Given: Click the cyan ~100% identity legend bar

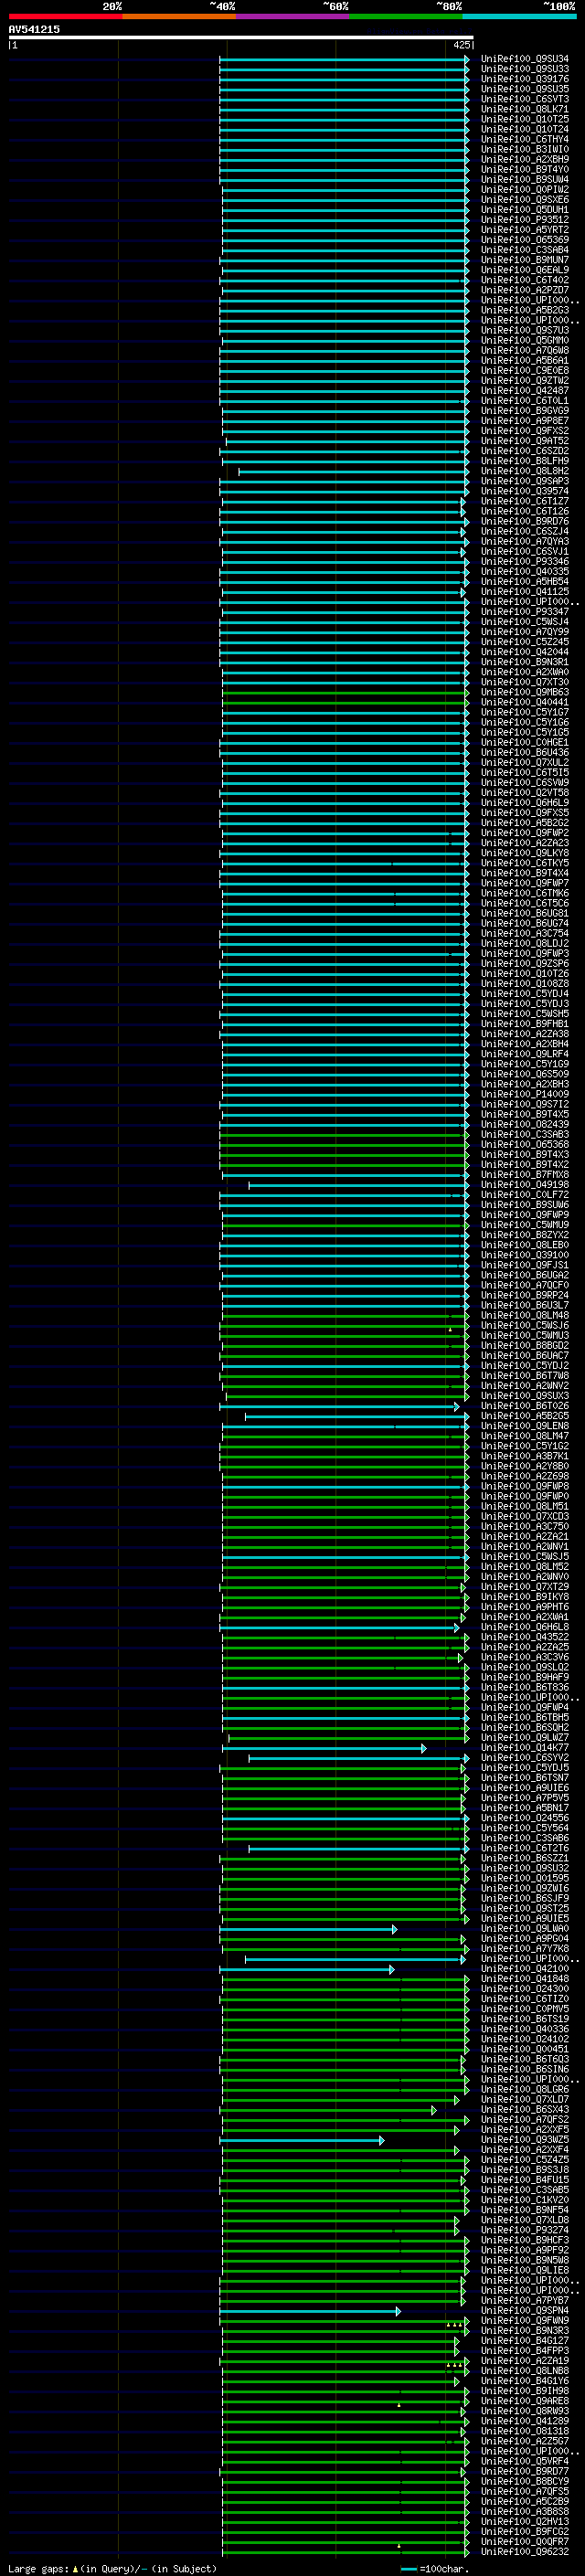Looking at the screenshot, I should pyautogui.click(x=520, y=16).
